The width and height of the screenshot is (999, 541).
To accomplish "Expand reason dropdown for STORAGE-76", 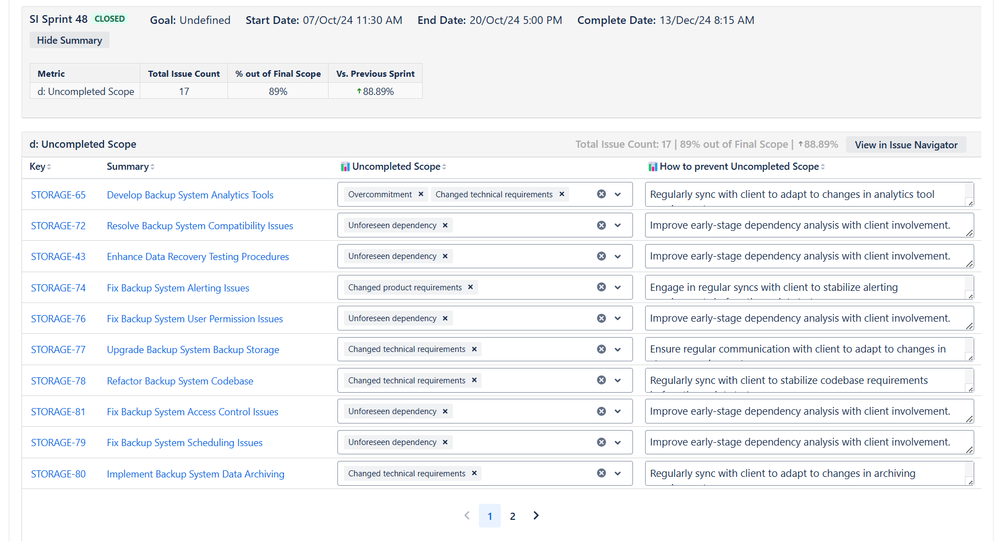I will pyautogui.click(x=617, y=318).
